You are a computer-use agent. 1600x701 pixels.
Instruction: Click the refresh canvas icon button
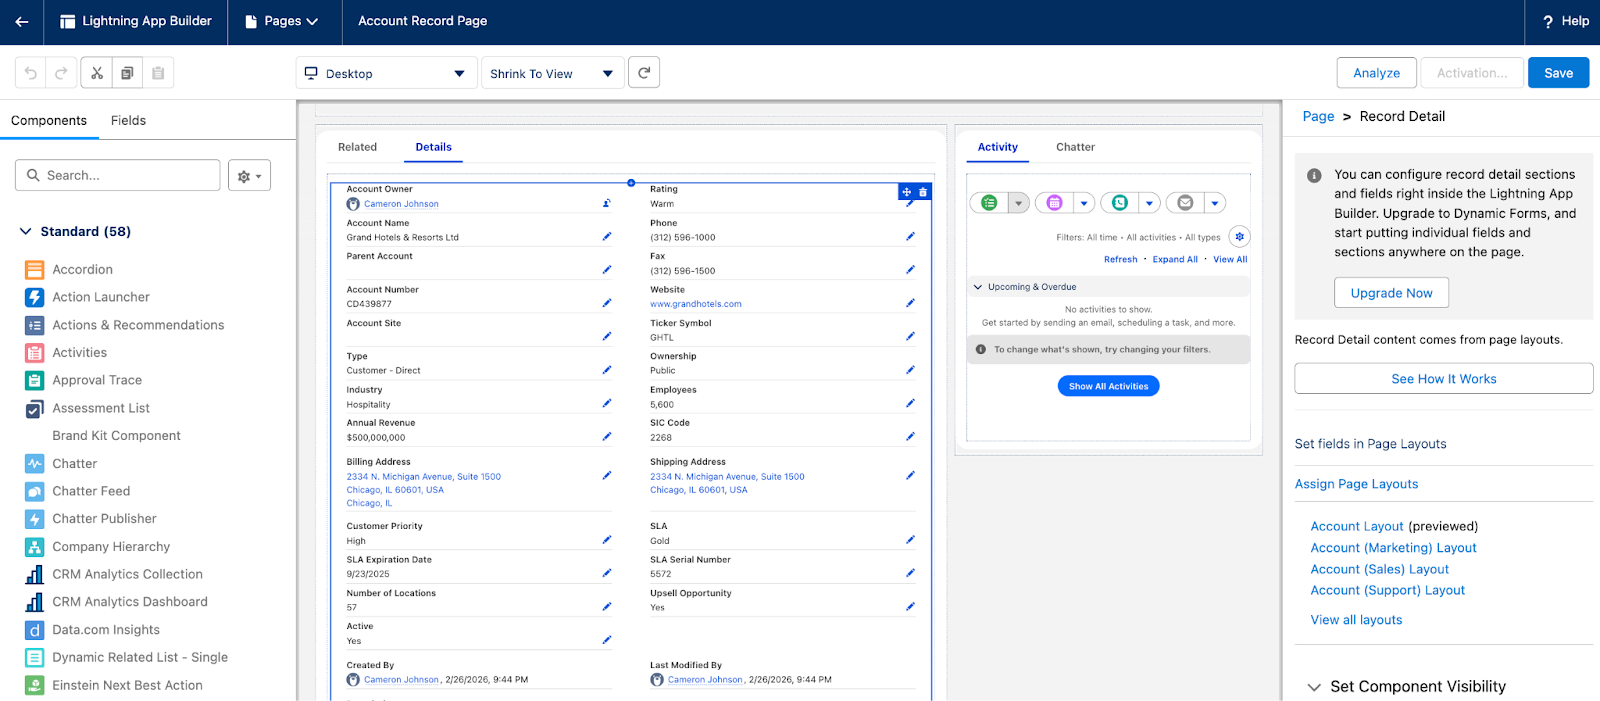644,73
